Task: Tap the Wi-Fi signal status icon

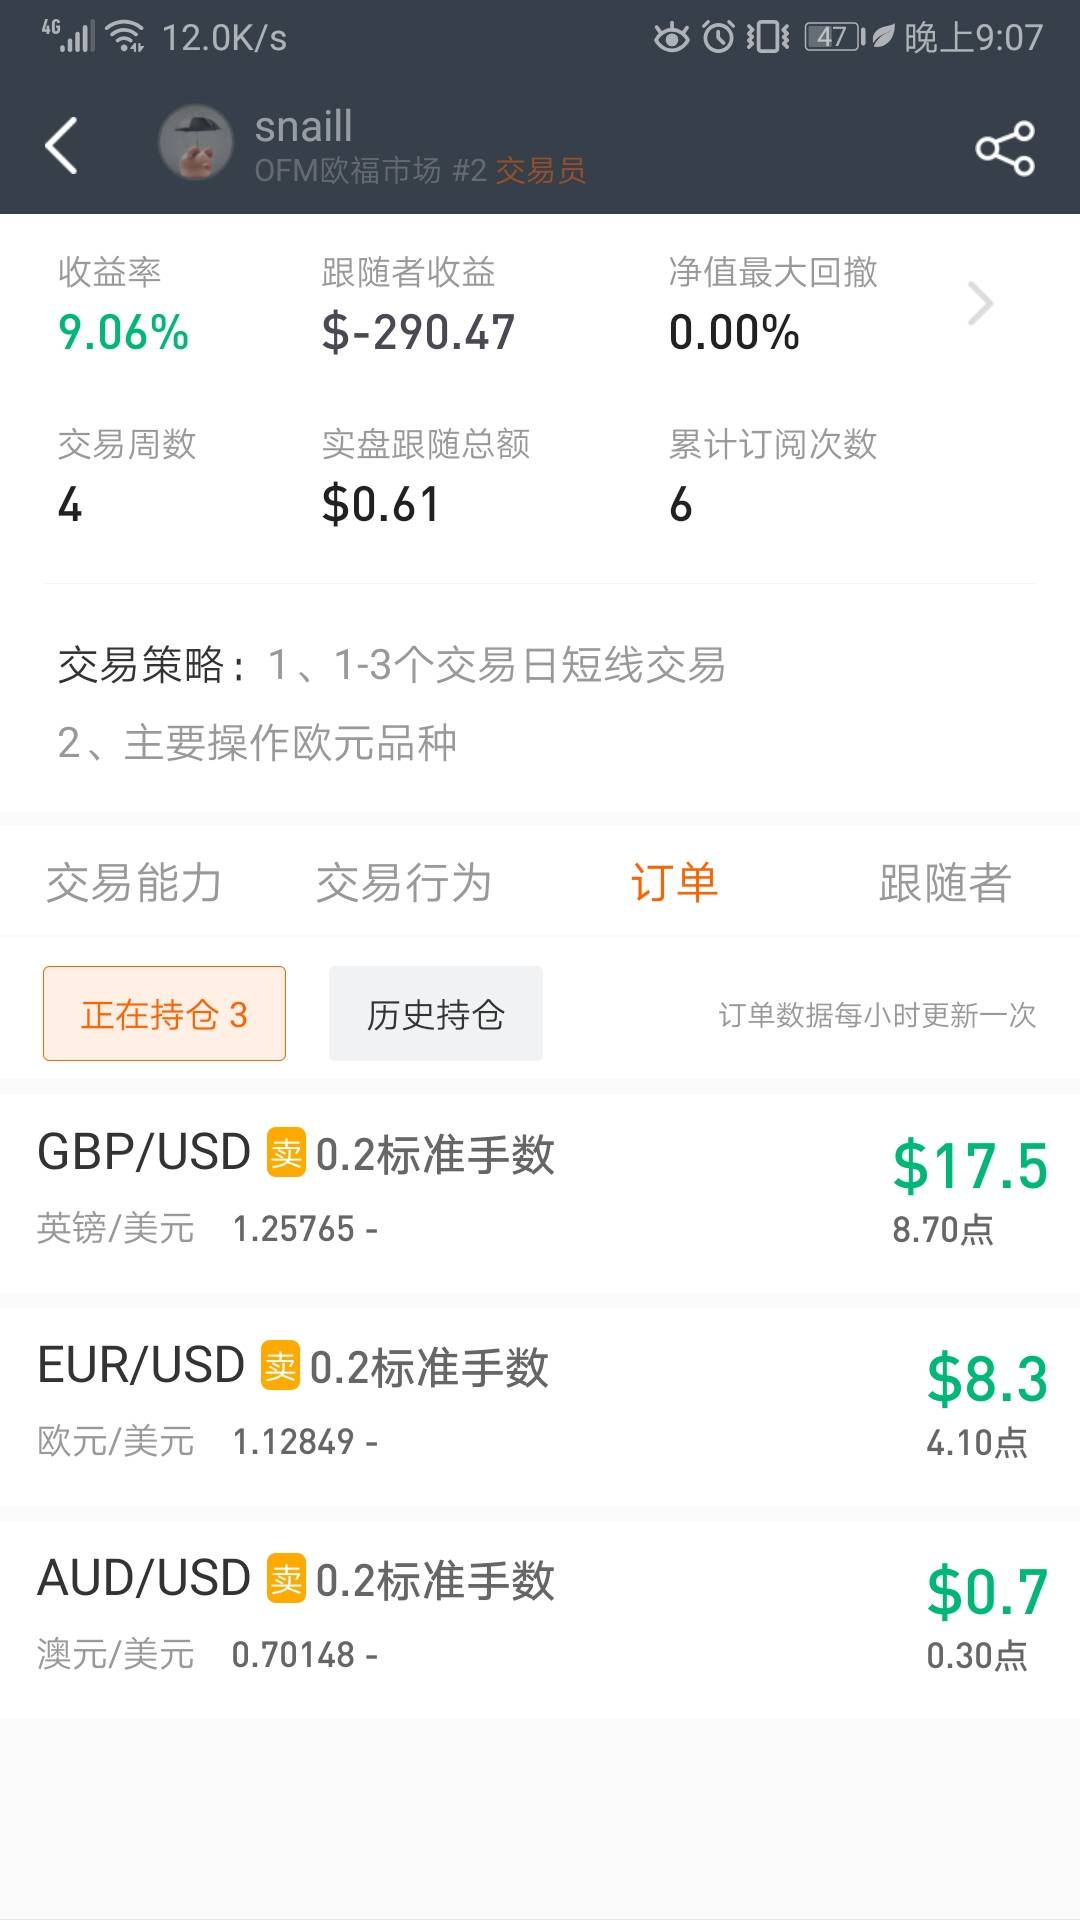Action: [x=126, y=37]
